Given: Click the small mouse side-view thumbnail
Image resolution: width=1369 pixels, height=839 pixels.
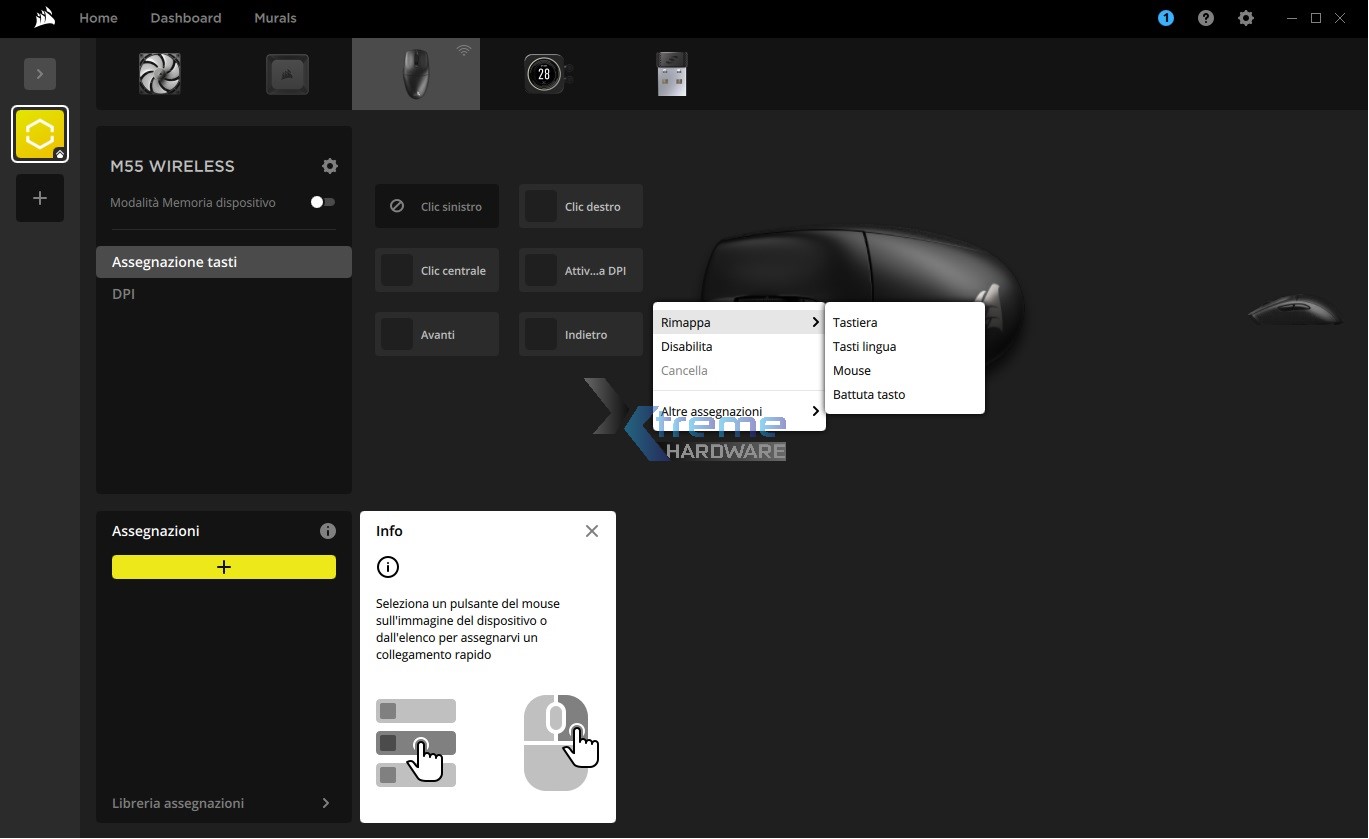Looking at the screenshot, I should [1295, 310].
